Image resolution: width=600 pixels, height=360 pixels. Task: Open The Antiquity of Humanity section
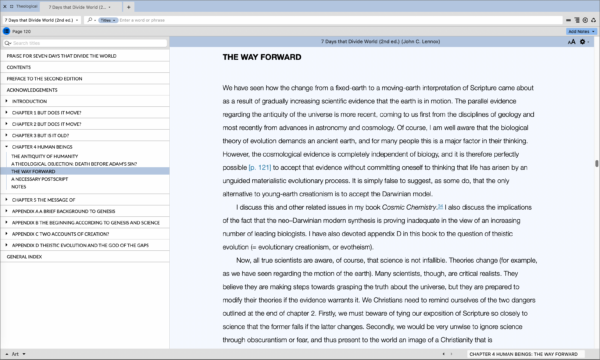pyautogui.click(x=44, y=156)
